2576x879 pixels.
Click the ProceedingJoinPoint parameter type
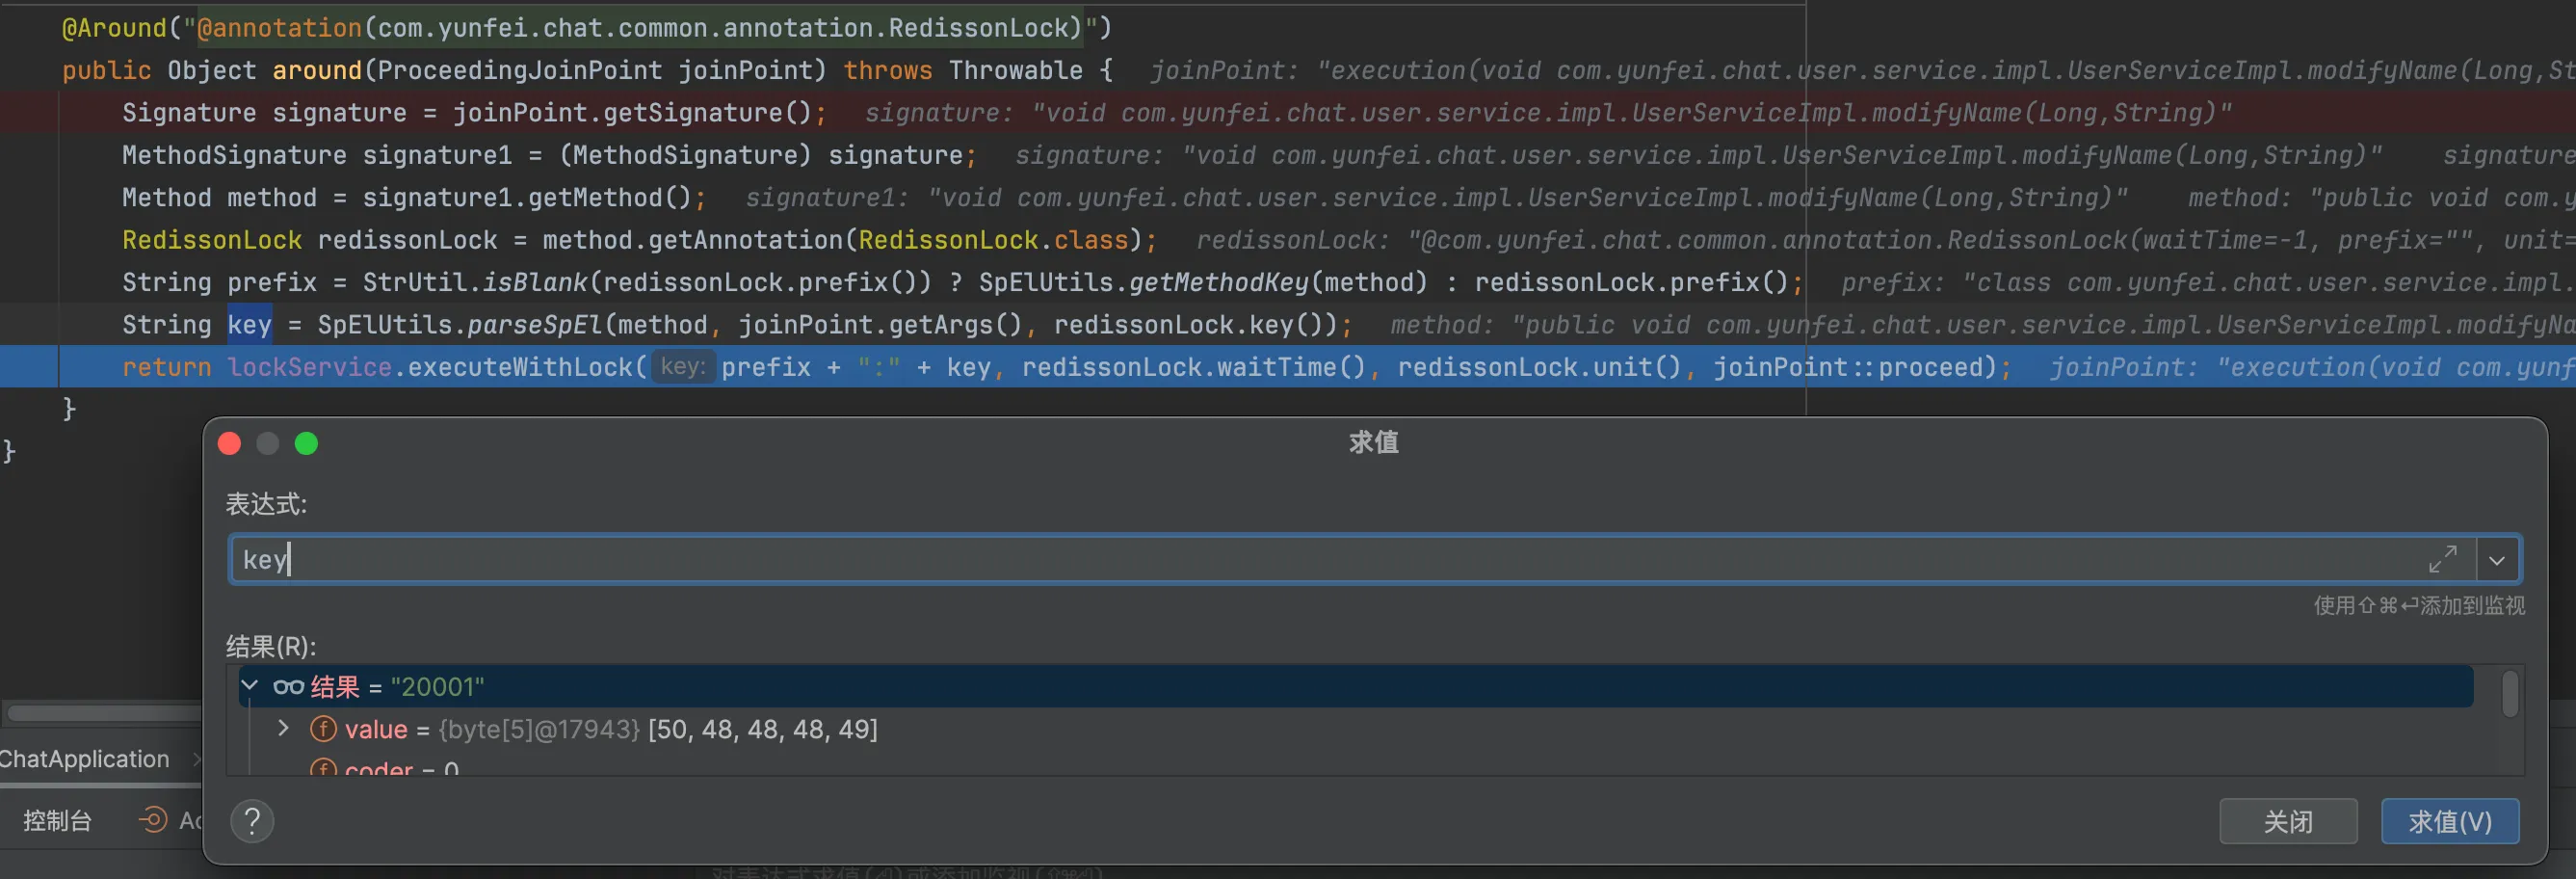(x=520, y=70)
